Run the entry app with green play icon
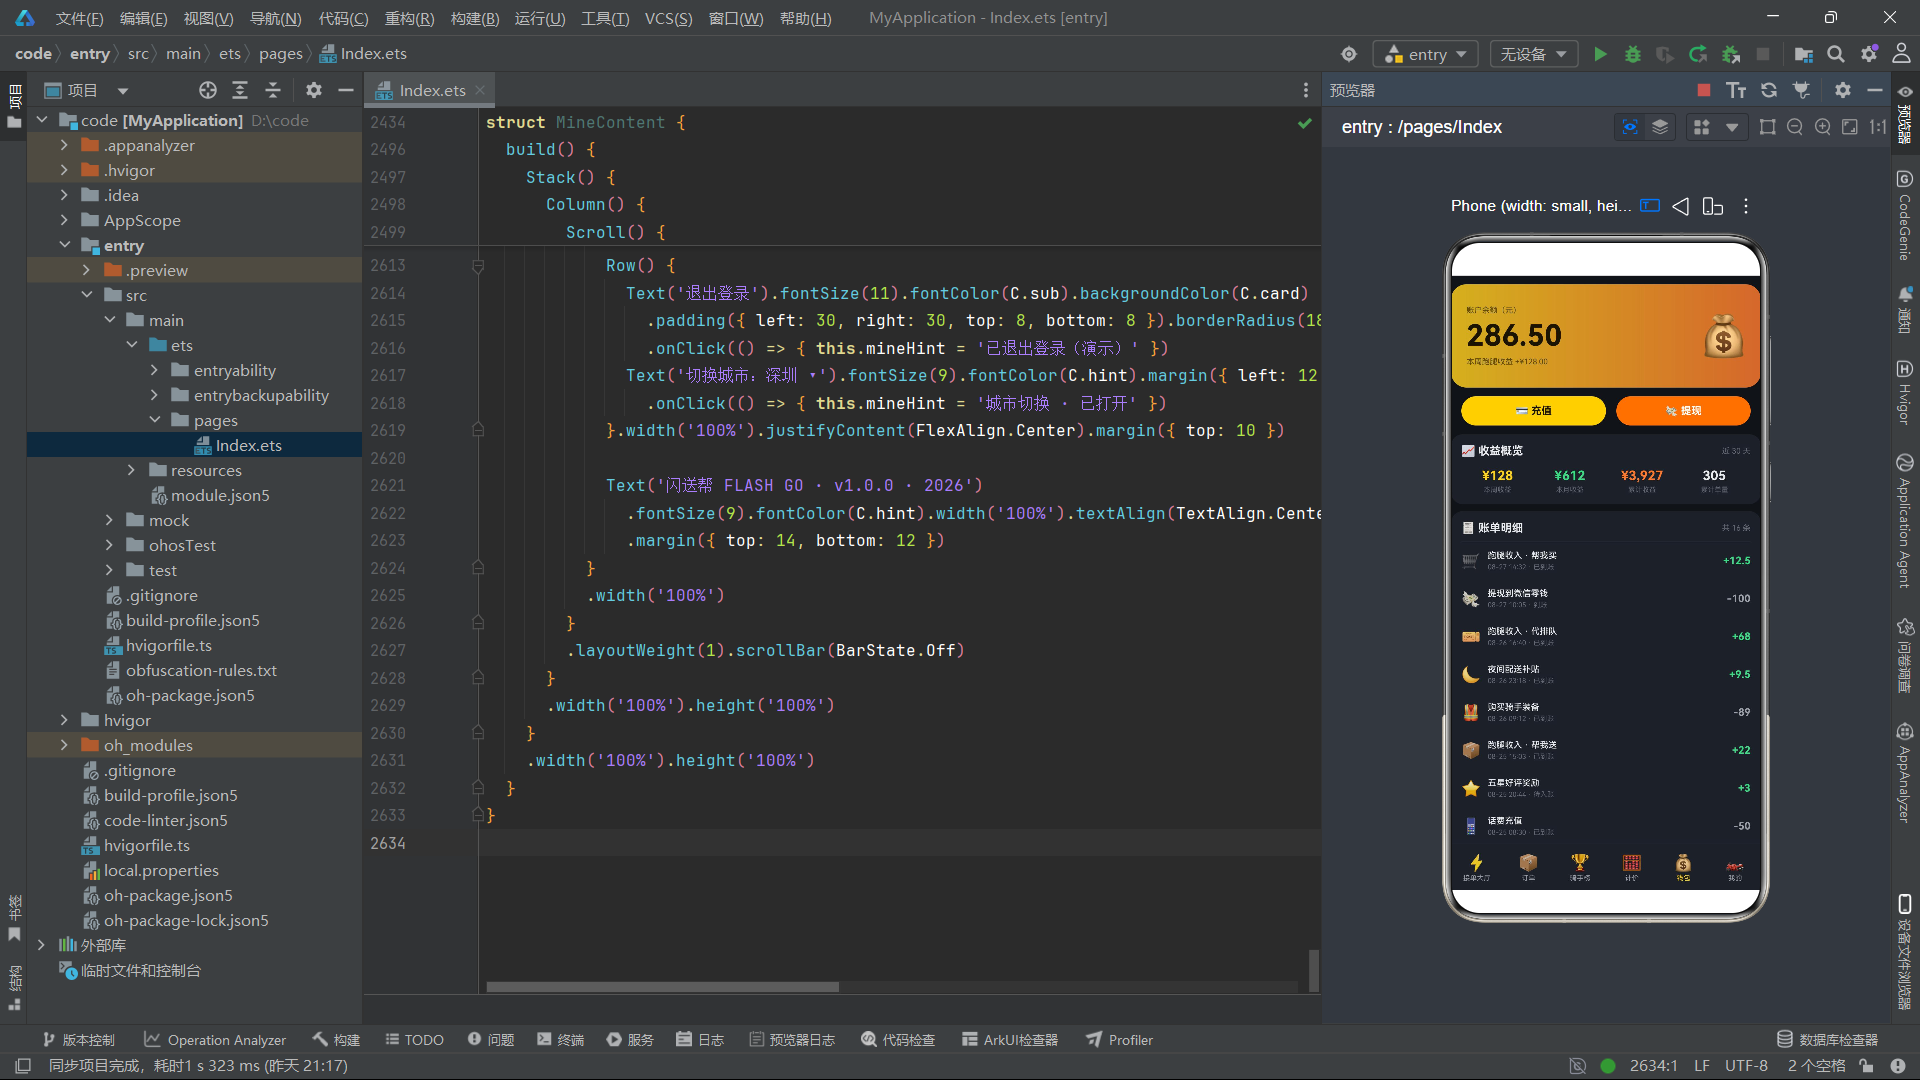The image size is (1920, 1080). point(1600,54)
